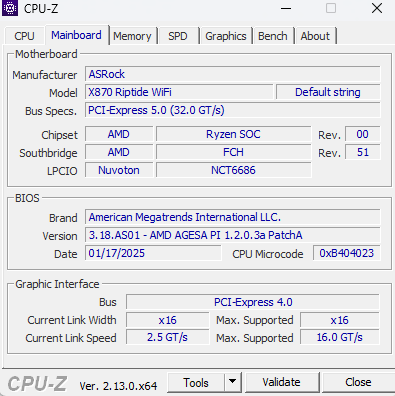Click the CPU-Z app icon in title bar
The height and width of the screenshot is (396, 395).
(x=9, y=8)
